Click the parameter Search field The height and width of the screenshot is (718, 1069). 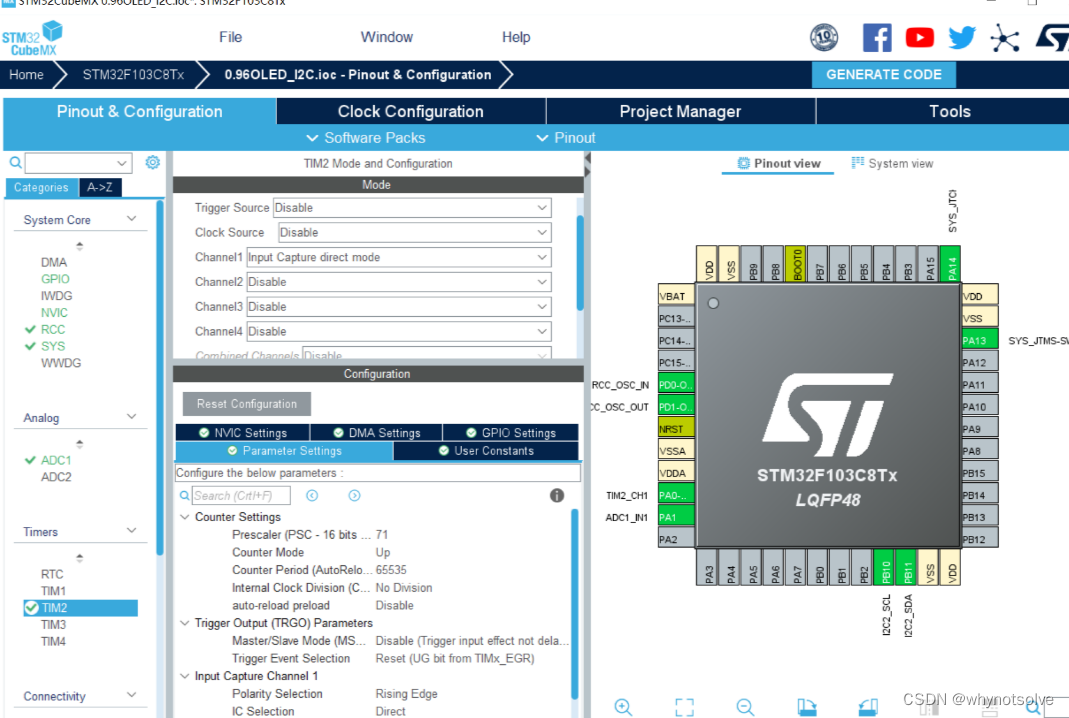pyautogui.click(x=241, y=496)
